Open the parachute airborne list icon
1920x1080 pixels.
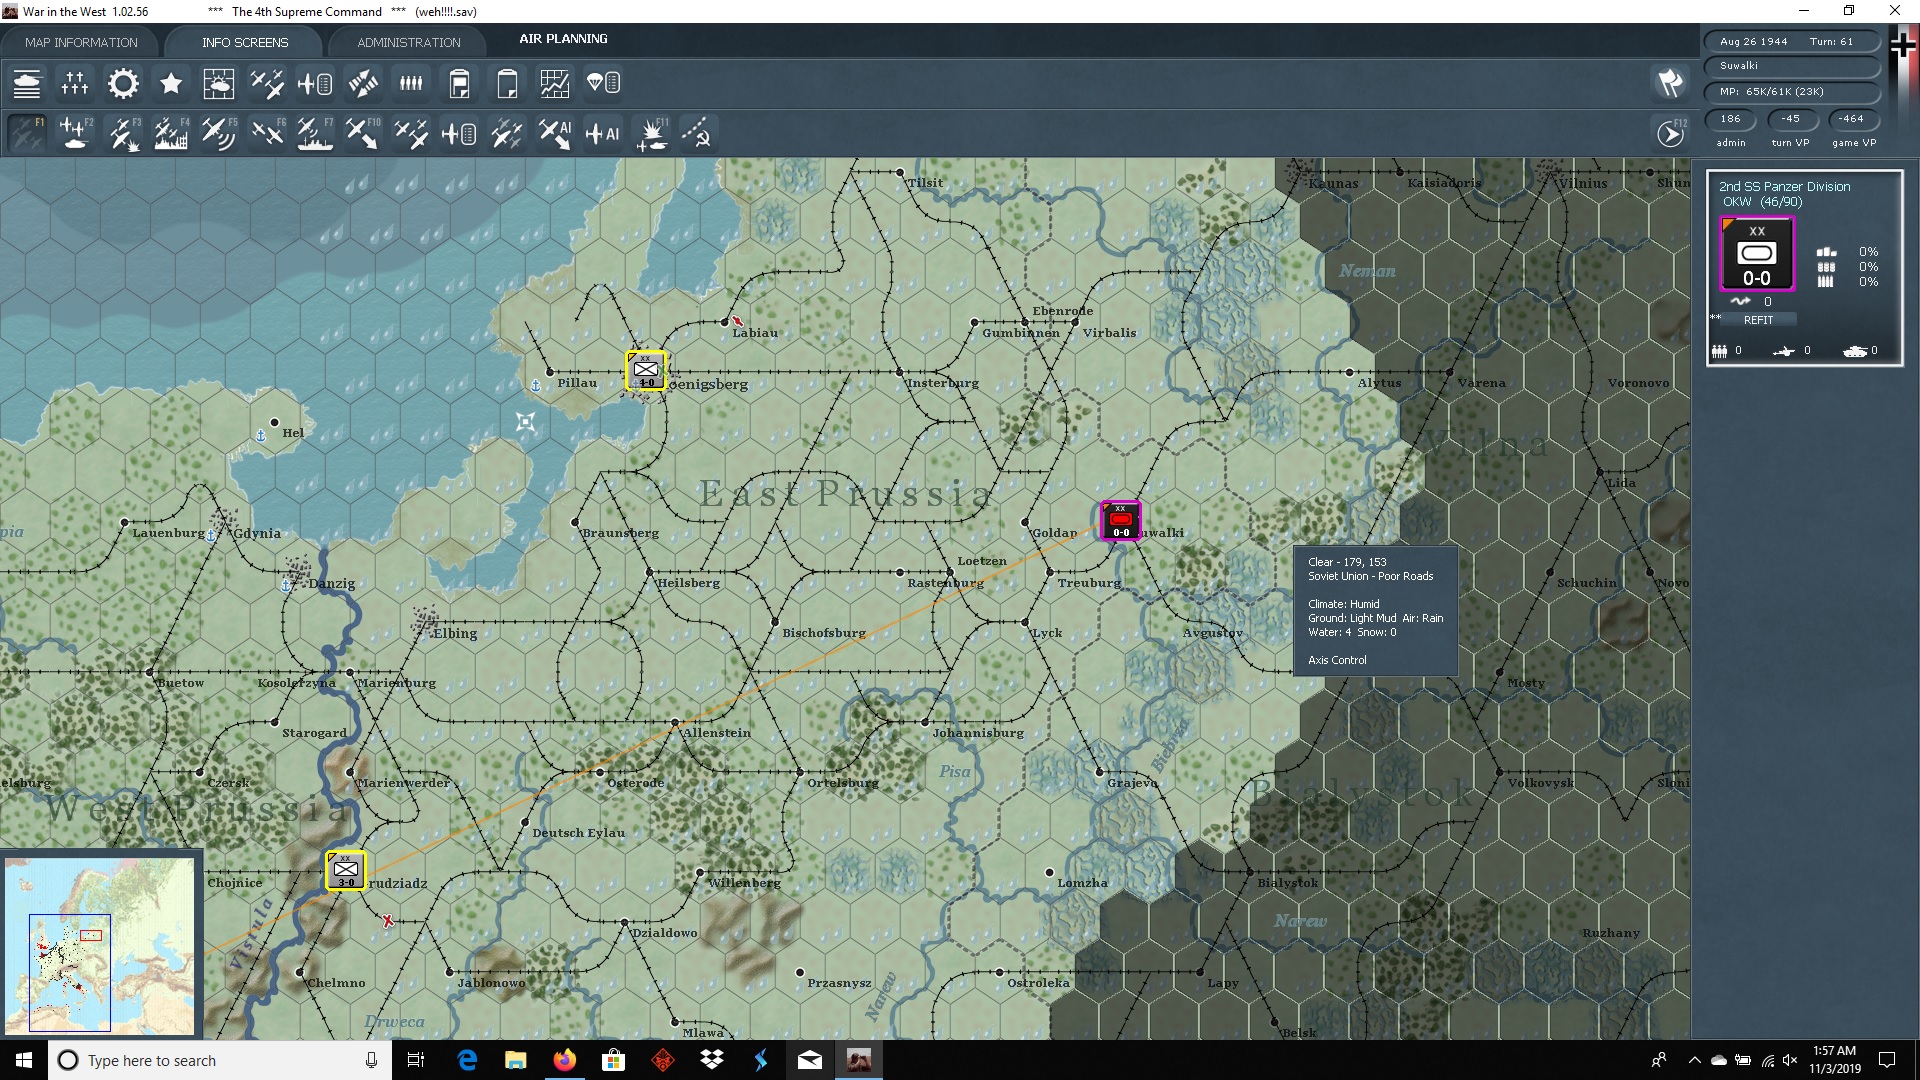[603, 84]
